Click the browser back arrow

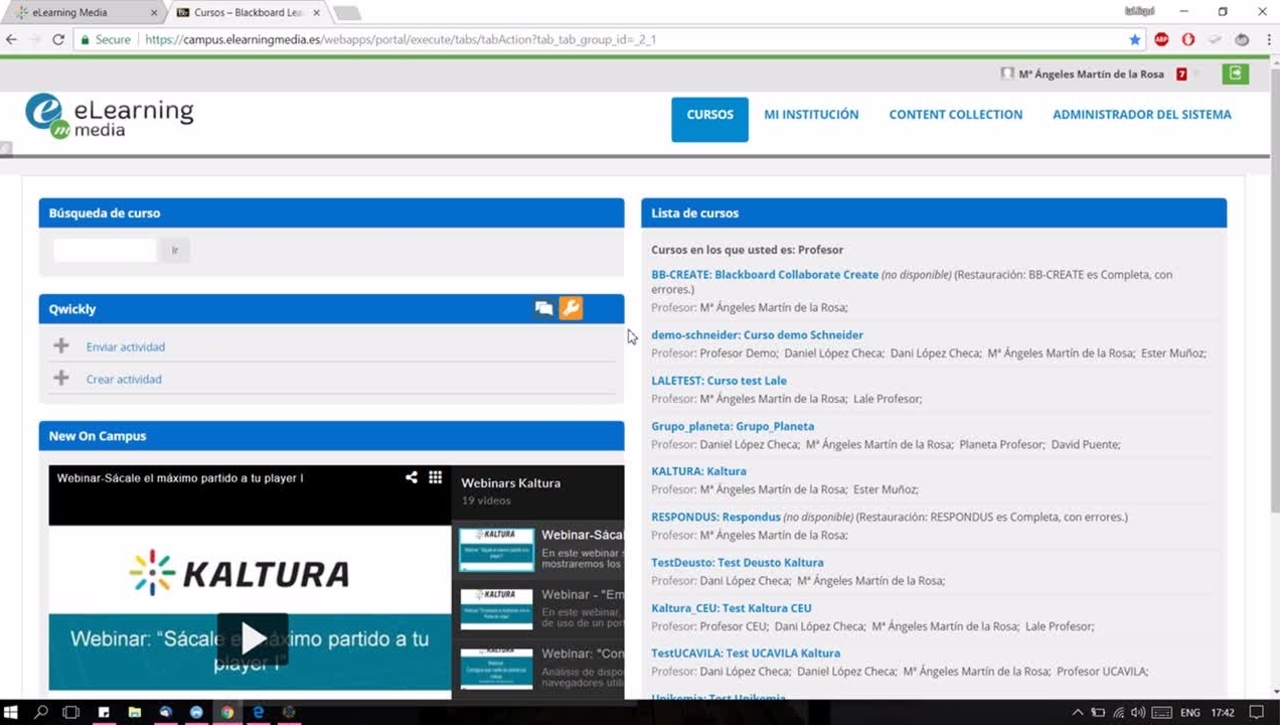coord(12,40)
